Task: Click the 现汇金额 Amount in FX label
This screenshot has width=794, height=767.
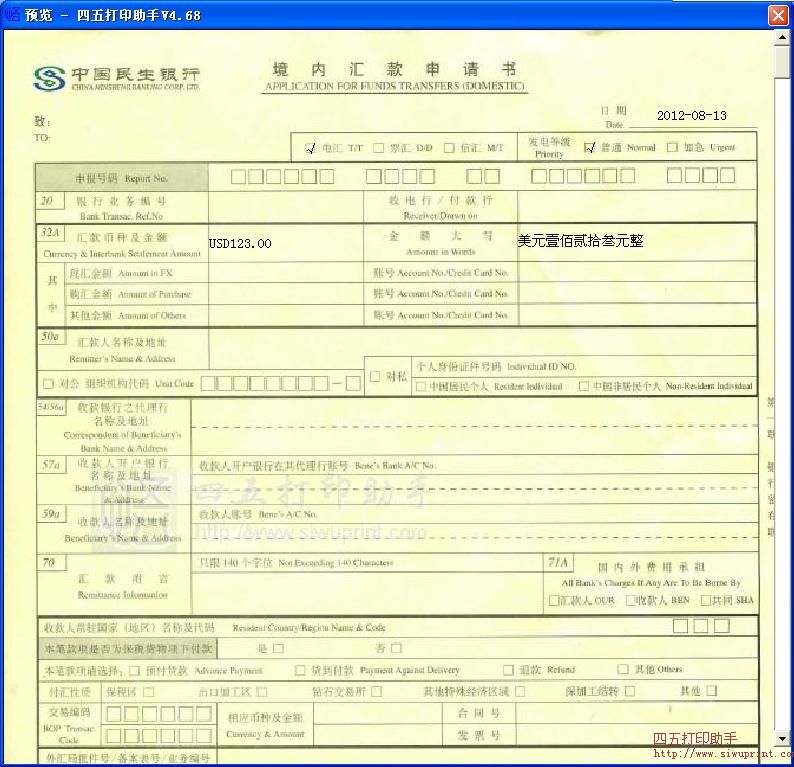Action: (121, 273)
